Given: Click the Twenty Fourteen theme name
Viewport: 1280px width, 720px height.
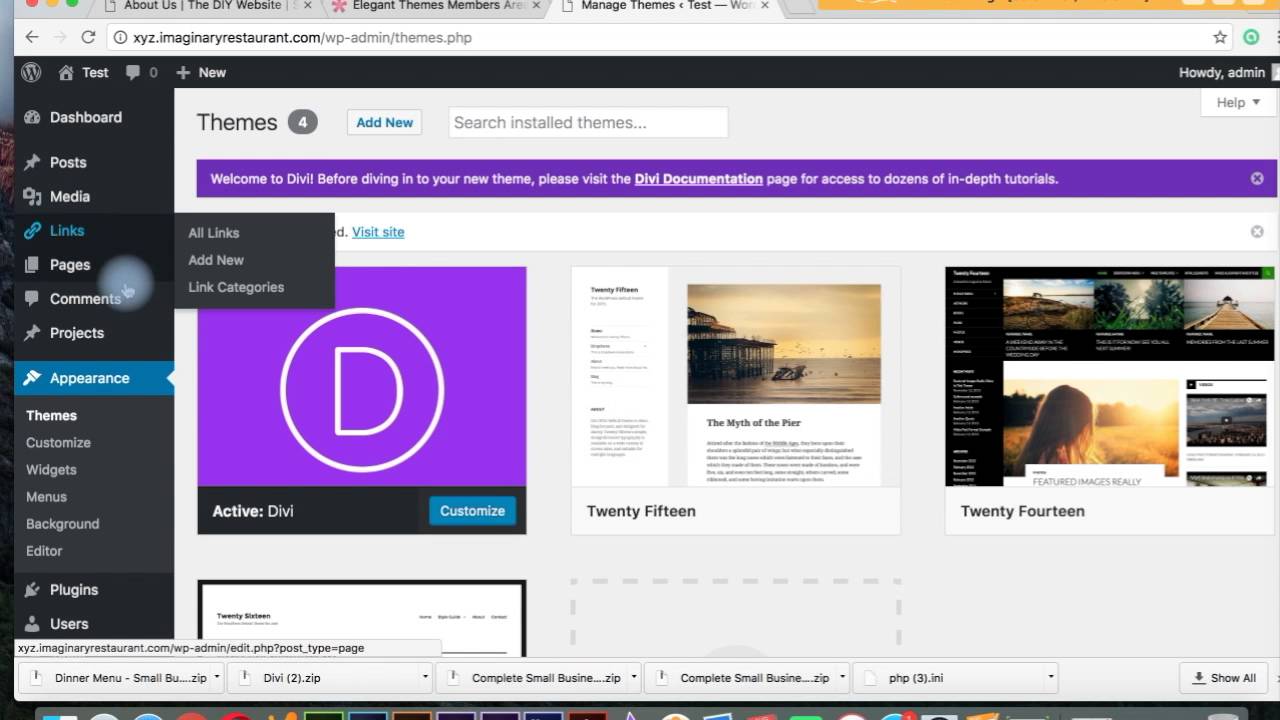Looking at the screenshot, I should click(1022, 511).
